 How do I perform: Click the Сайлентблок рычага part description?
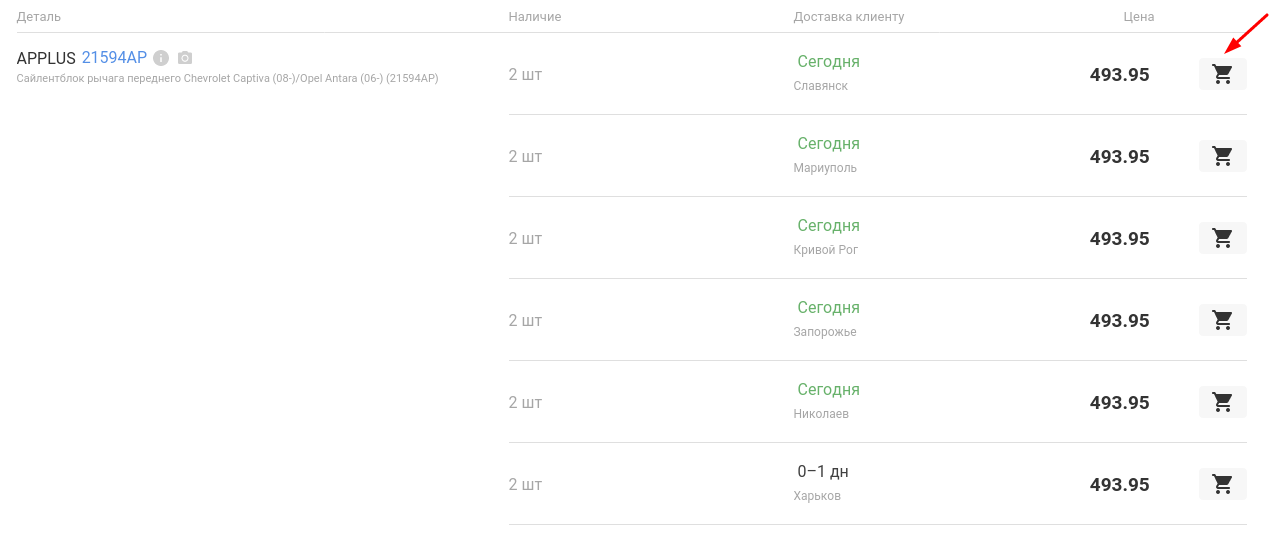(228, 78)
